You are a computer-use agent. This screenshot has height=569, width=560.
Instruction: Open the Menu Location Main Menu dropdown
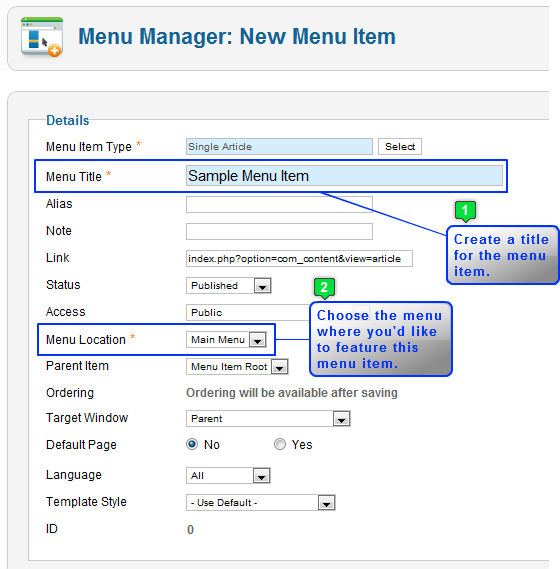pos(226,340)
